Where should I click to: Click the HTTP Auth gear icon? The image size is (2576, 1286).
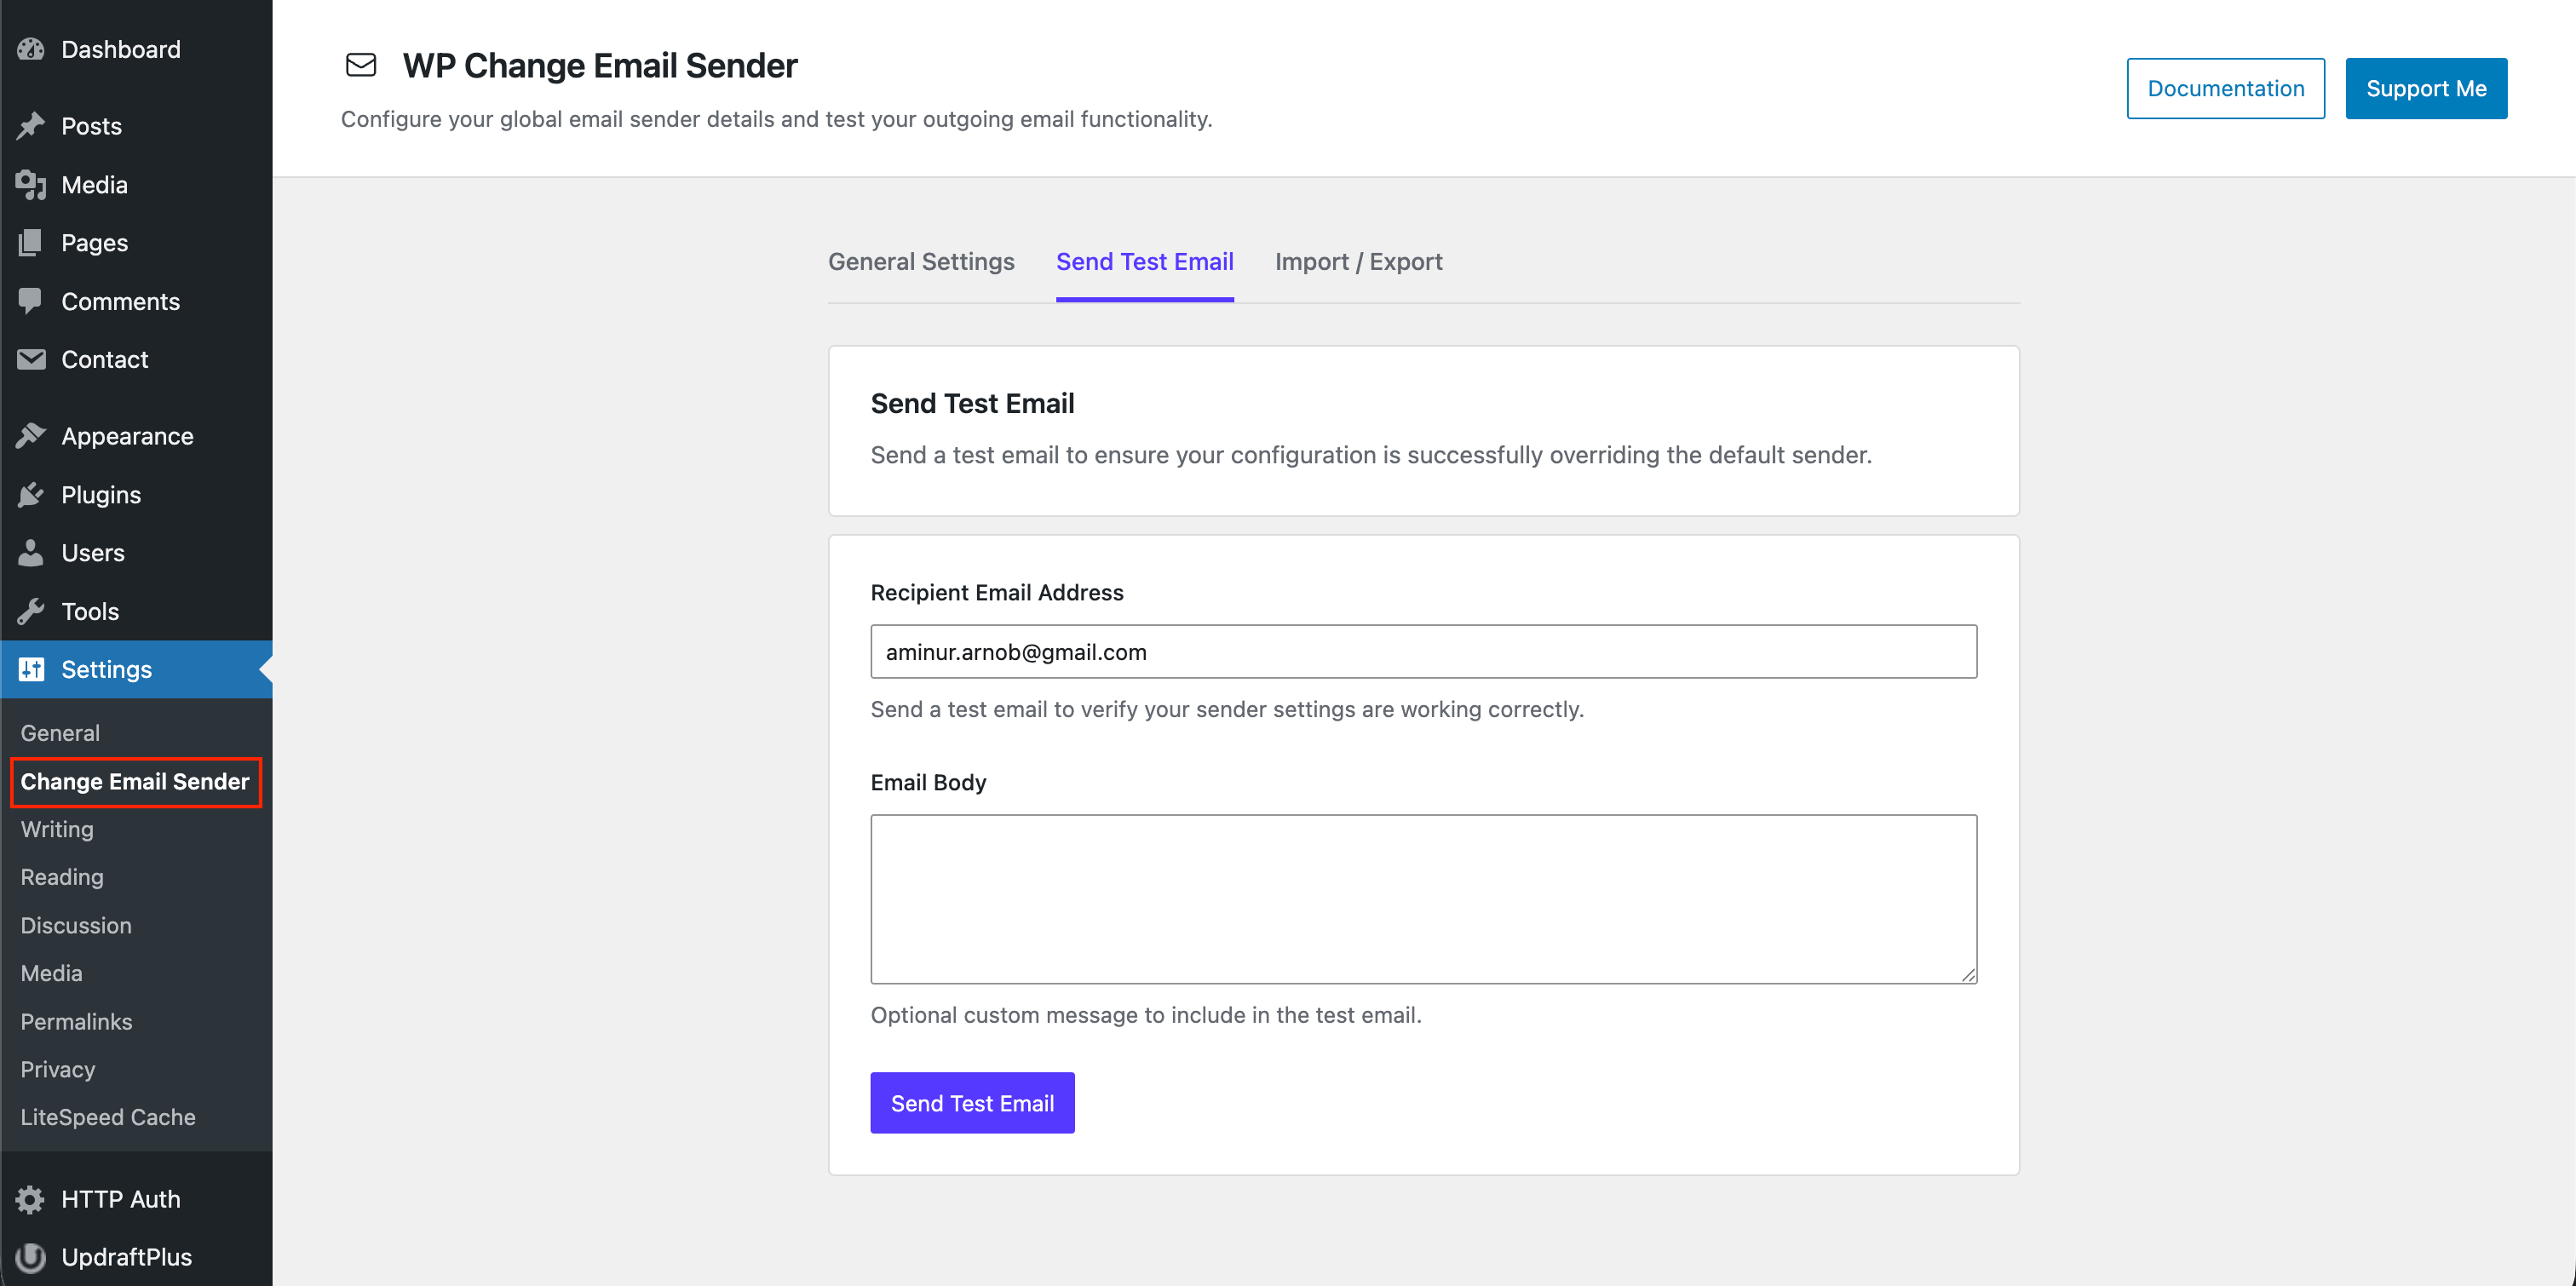pyautogui.click(x=31, y=1199)
